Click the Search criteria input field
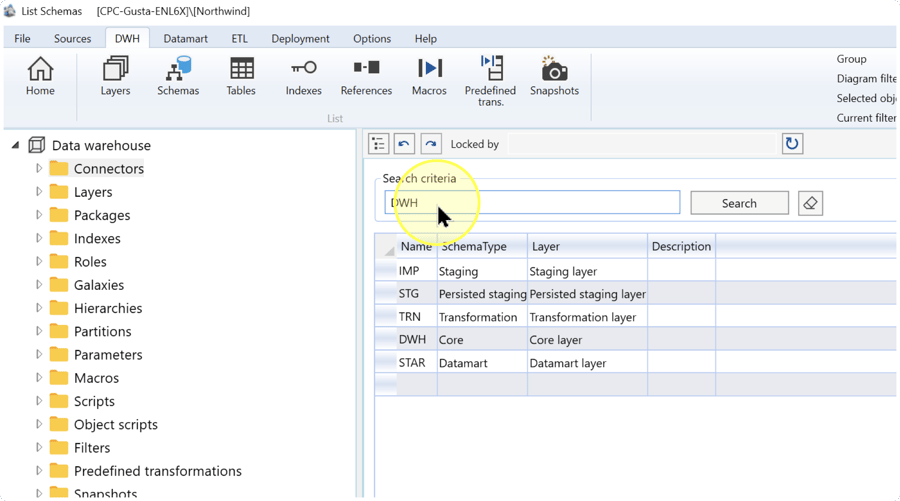 [532, 203]
